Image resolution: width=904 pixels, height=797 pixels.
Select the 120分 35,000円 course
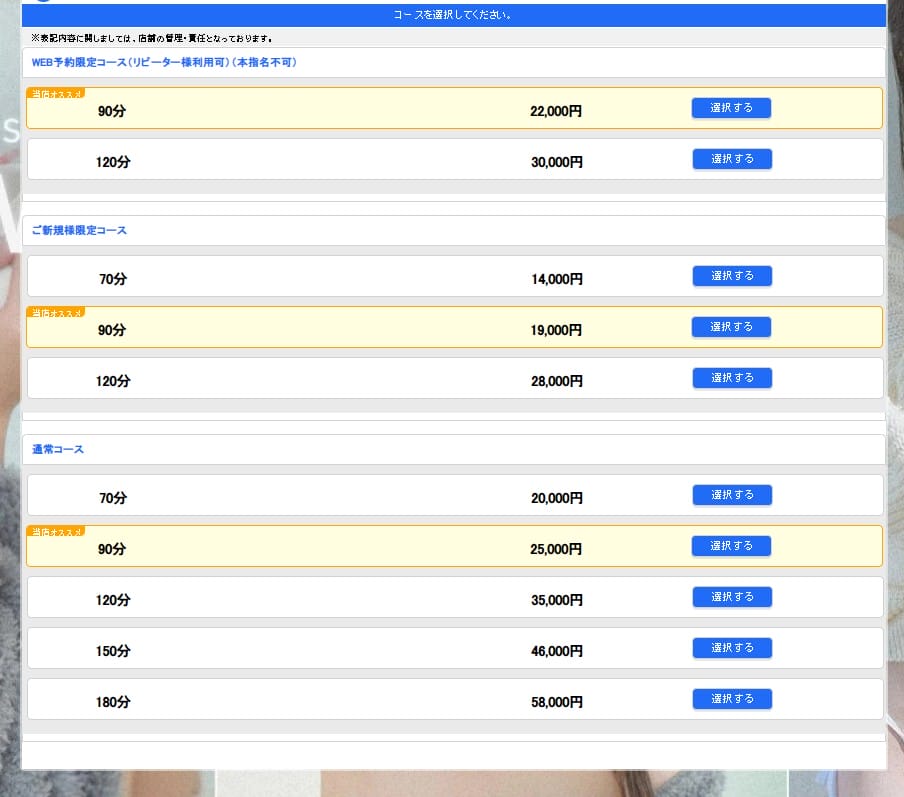pyautogui.click(x=731, y=596)
